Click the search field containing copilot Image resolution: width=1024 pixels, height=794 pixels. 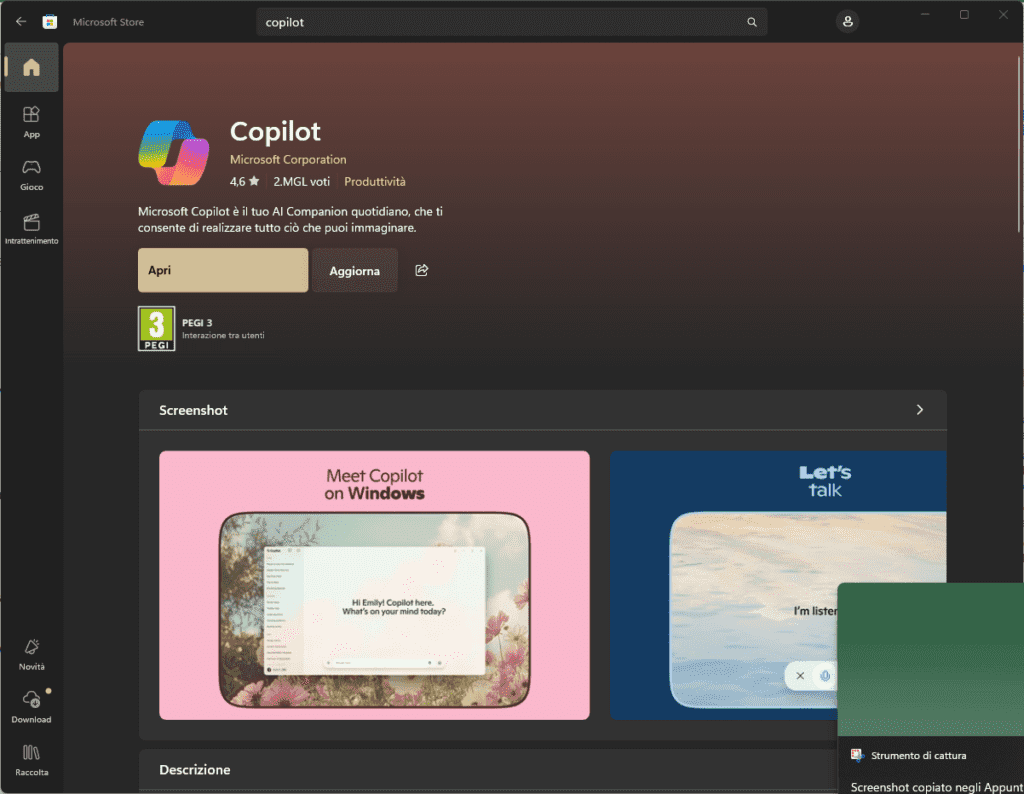click(x=500, y=22)
